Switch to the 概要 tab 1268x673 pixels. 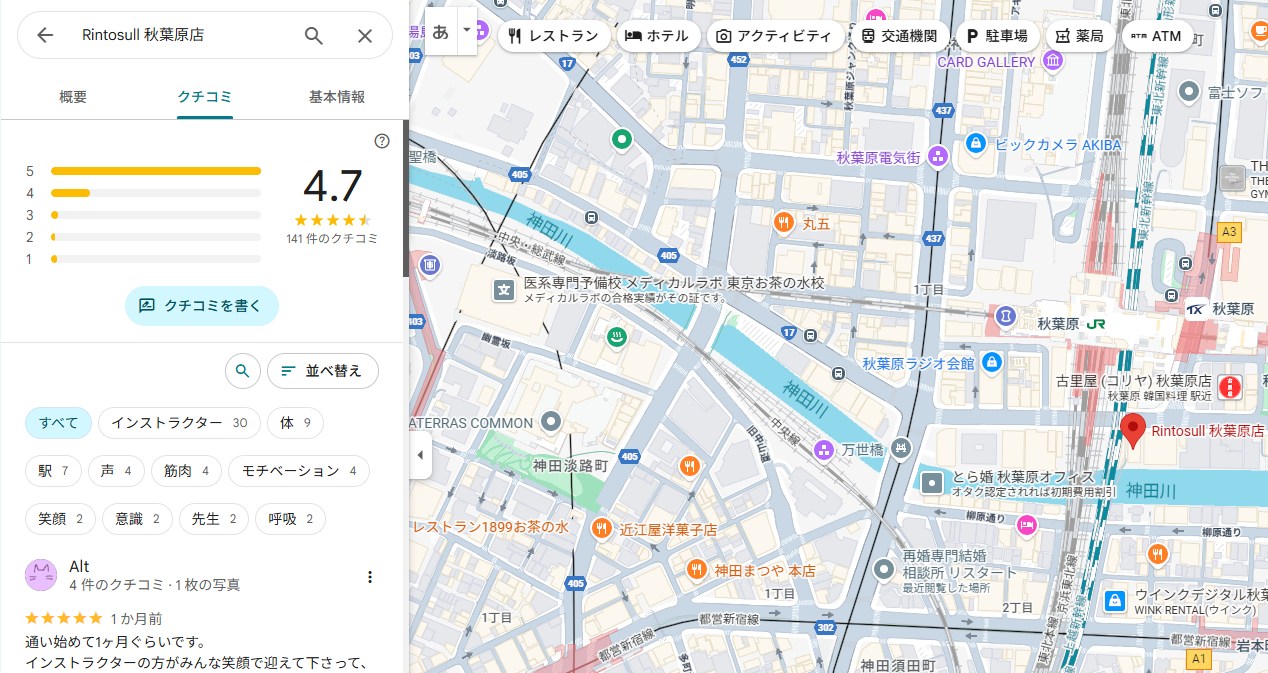(73, 97)
